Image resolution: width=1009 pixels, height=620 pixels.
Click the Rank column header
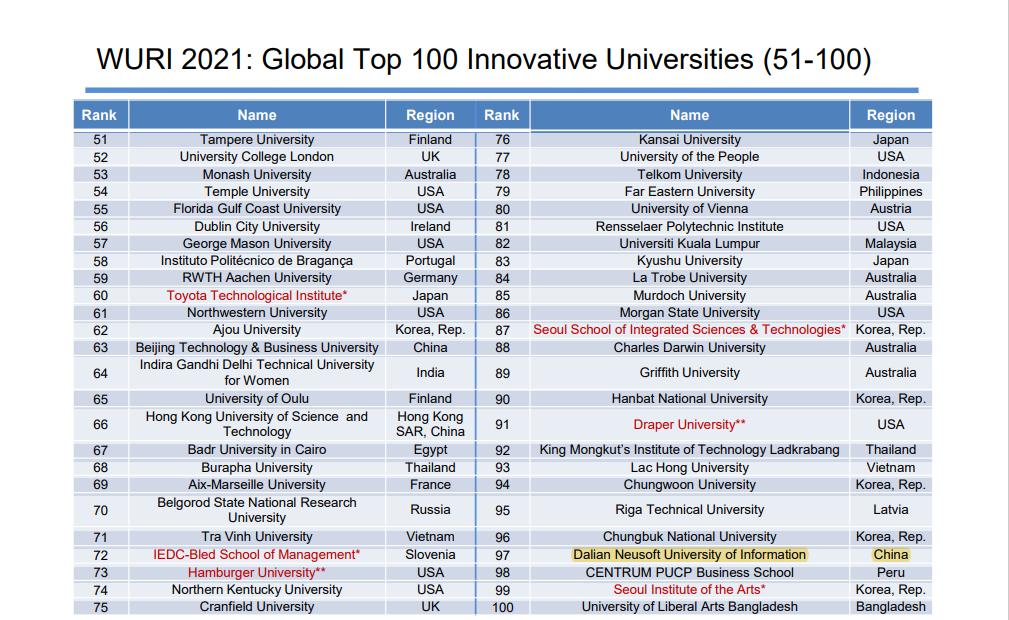point(98,114)
